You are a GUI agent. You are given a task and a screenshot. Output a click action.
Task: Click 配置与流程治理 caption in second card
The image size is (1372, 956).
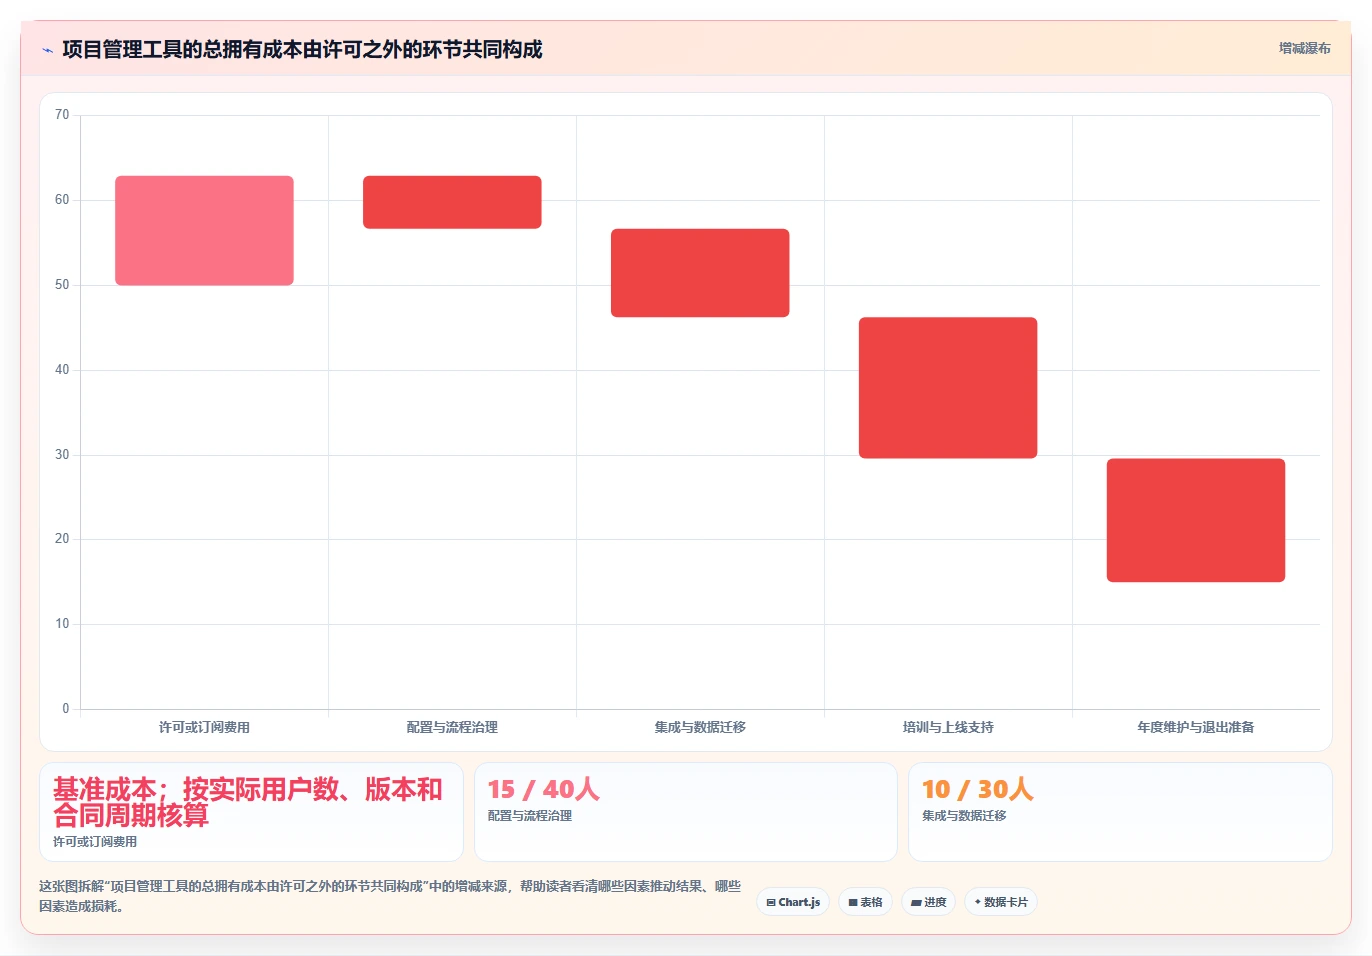click(530, 816)
